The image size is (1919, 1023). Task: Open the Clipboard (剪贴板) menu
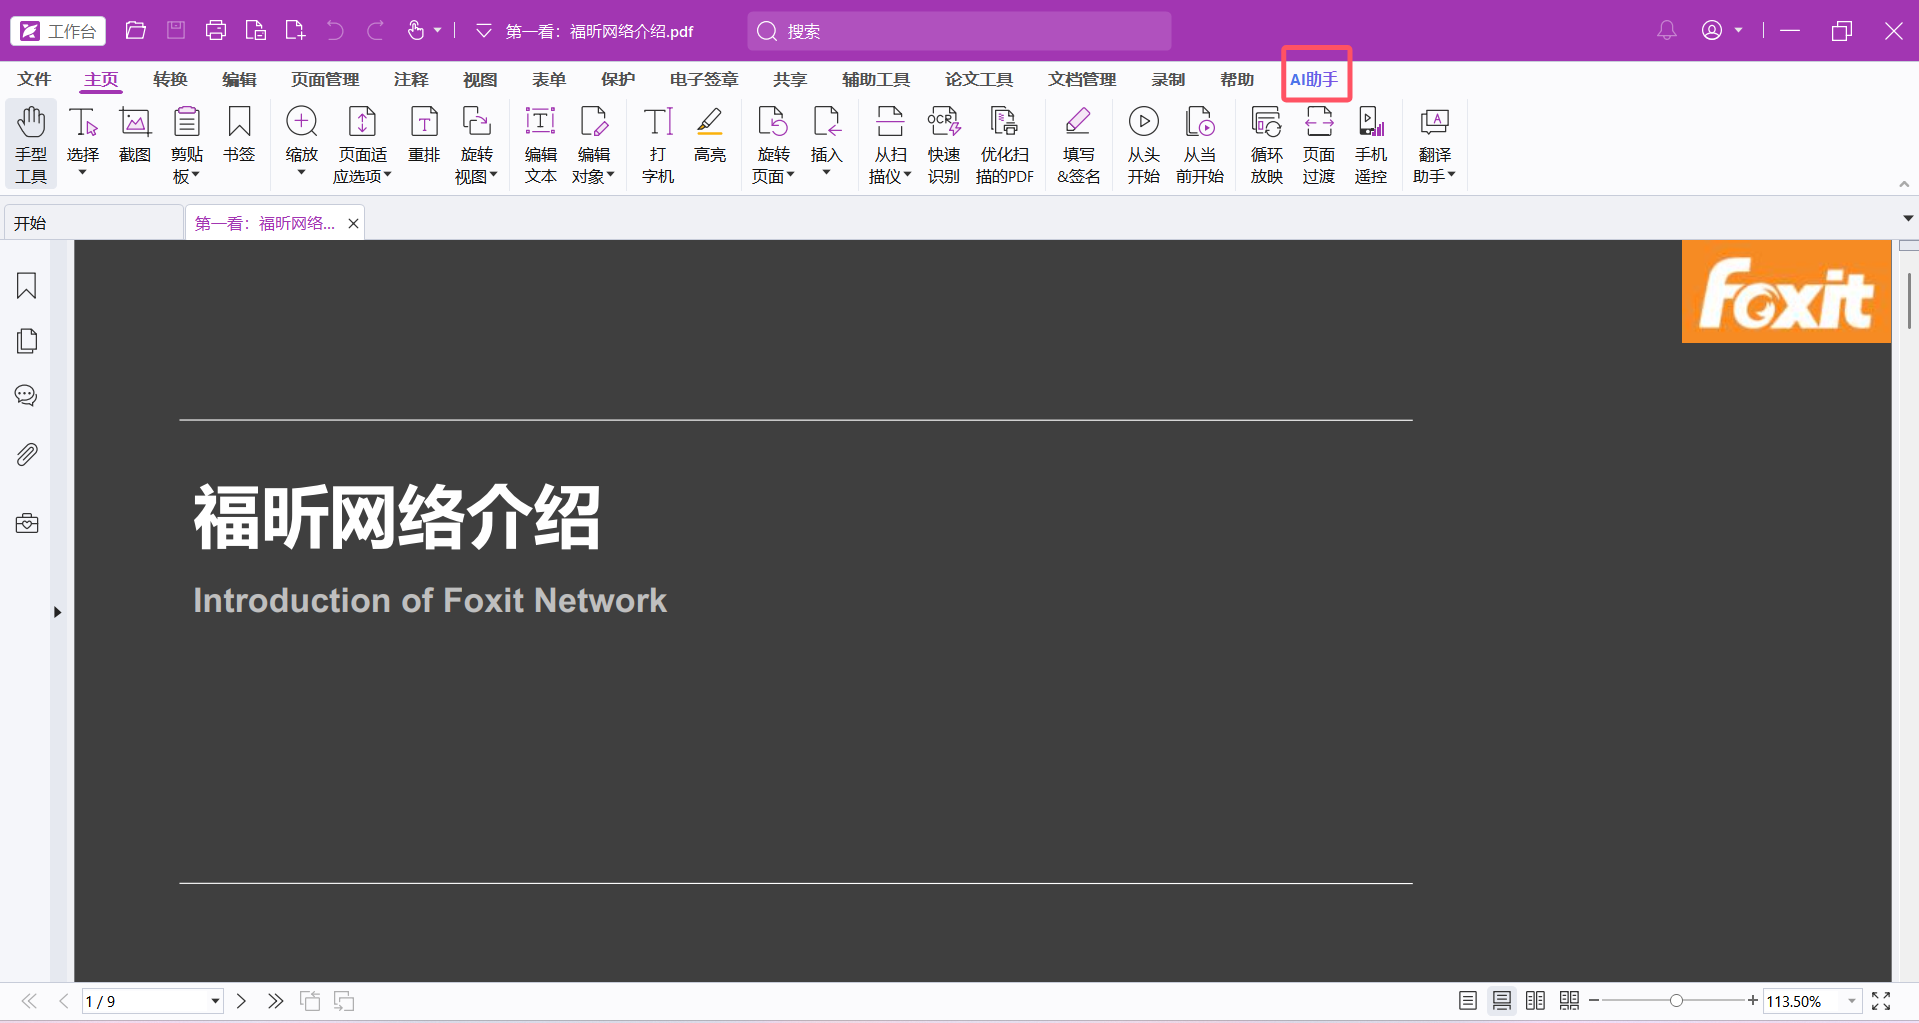coord(187,145)
